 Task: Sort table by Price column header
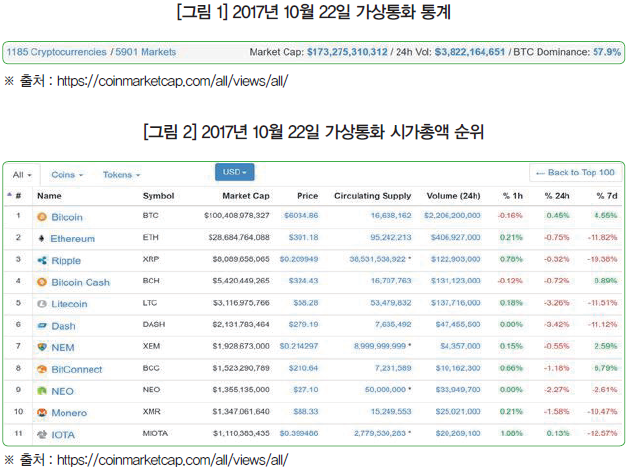307,196
